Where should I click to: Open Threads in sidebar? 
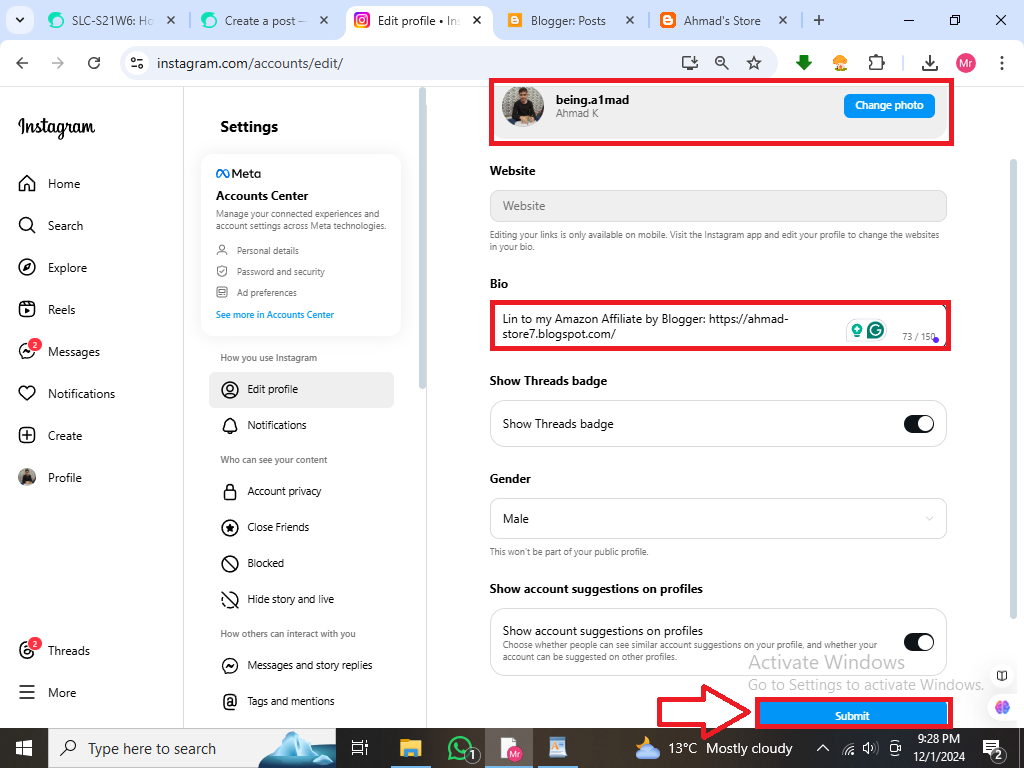pos(54,650)
